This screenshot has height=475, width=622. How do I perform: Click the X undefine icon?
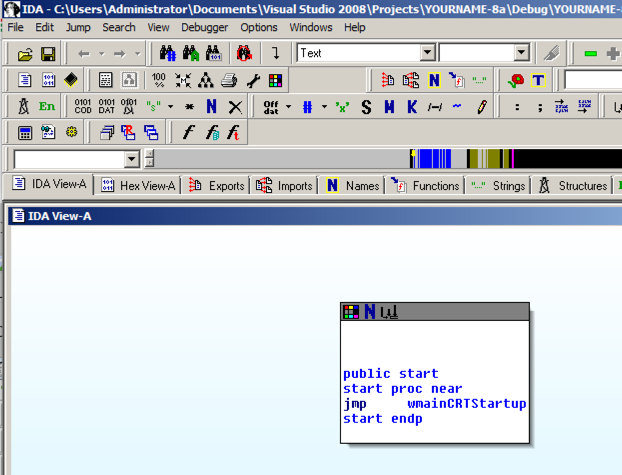235,107
